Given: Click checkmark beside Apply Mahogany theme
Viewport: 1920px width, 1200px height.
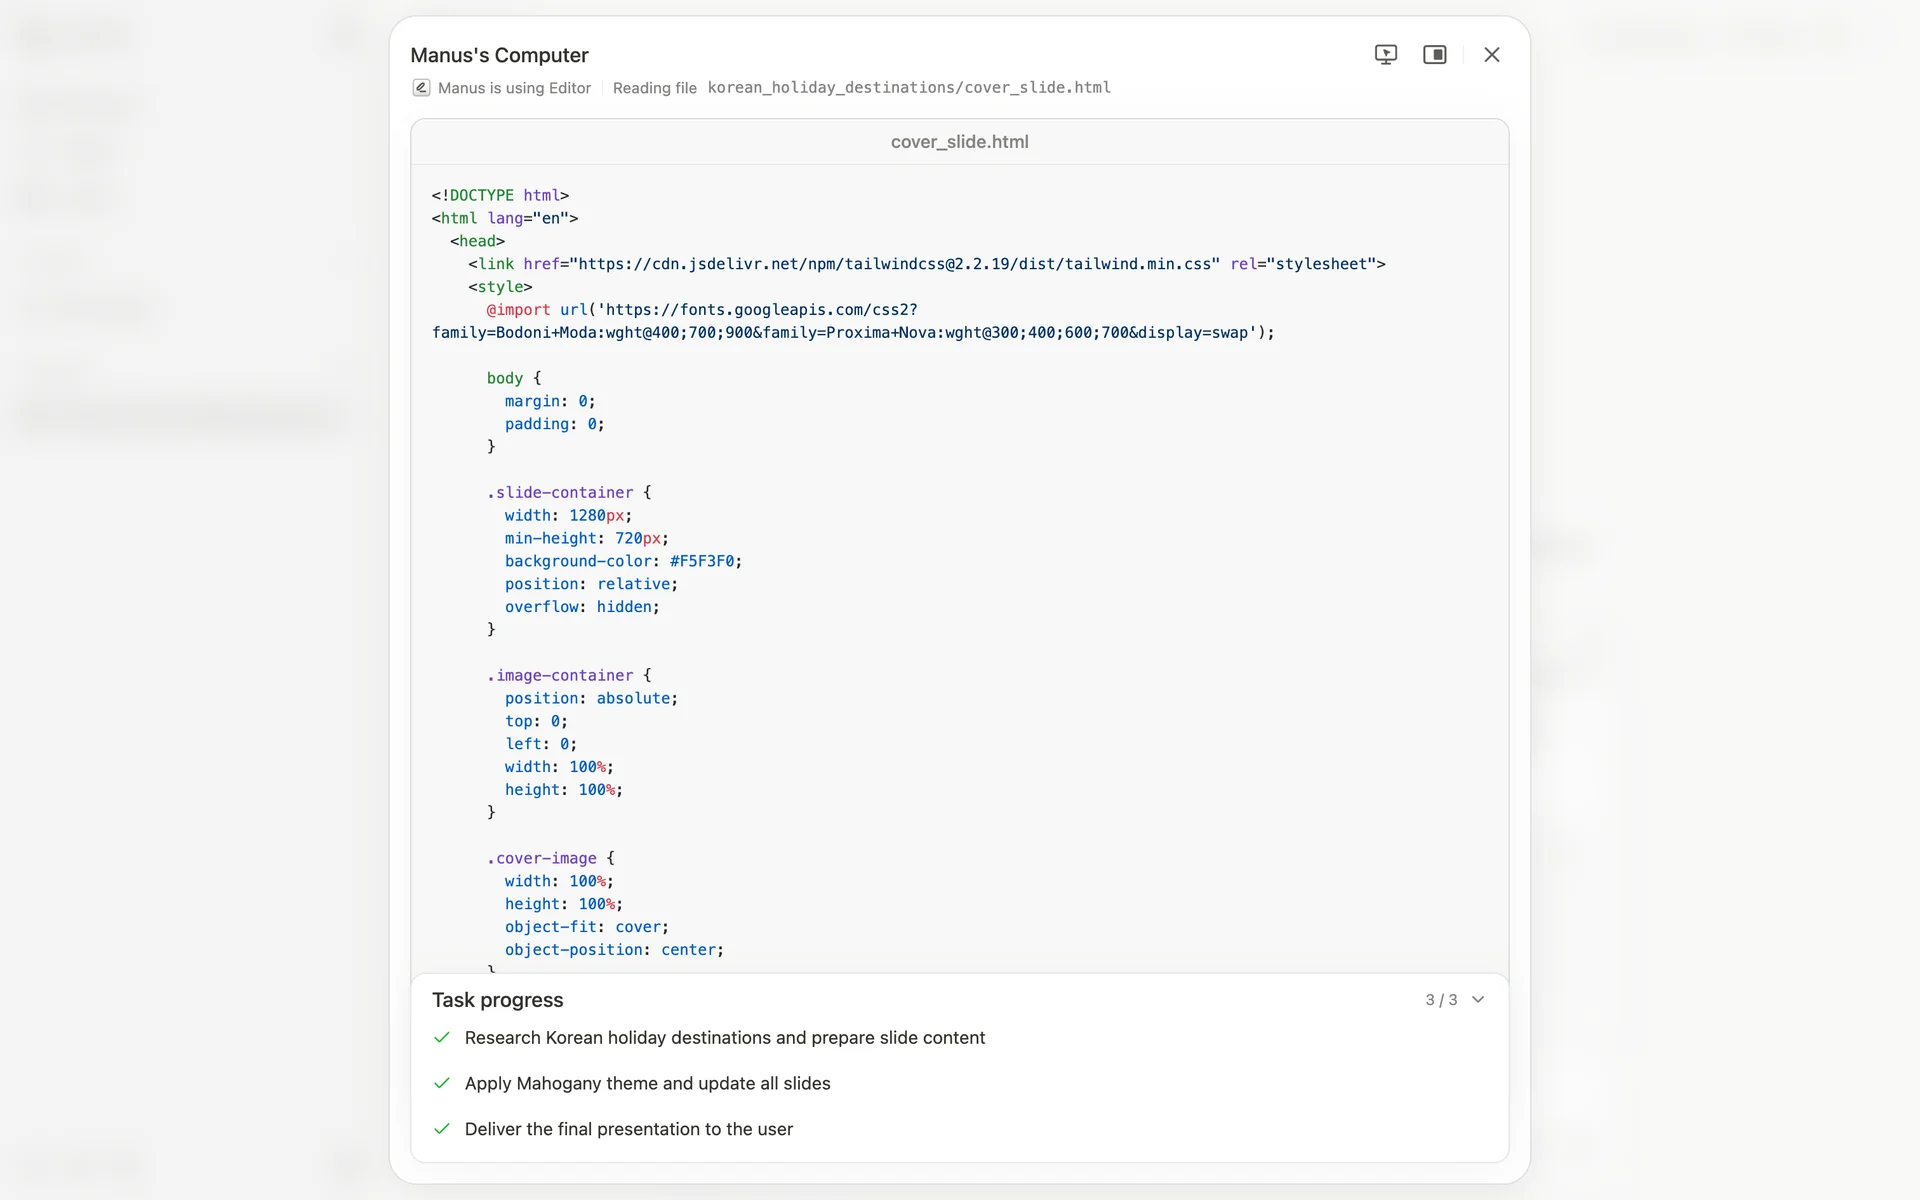Looking at the screenshot, I should [442, 1083].
